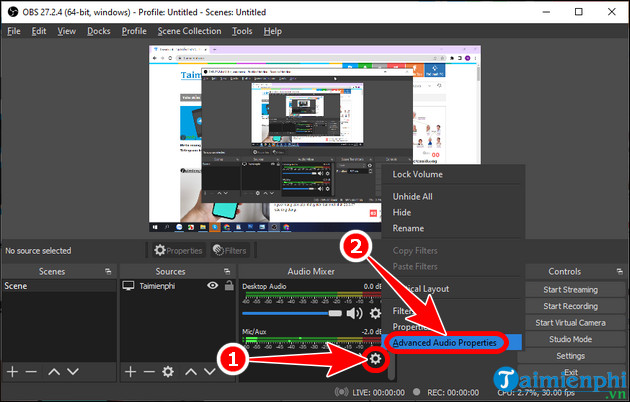Add a source with plus icon
Screen dimensions: 630x402
tap(130, 371)
